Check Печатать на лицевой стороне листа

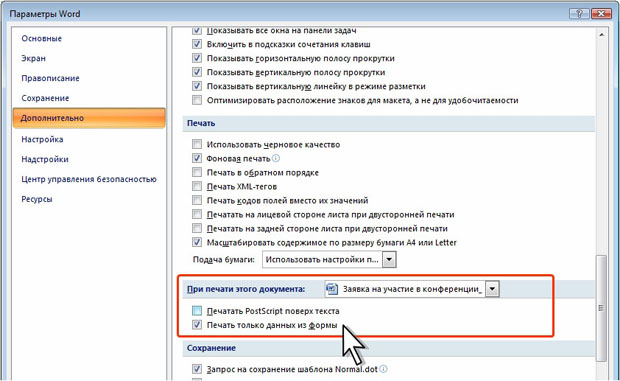[x=197, y=214]
